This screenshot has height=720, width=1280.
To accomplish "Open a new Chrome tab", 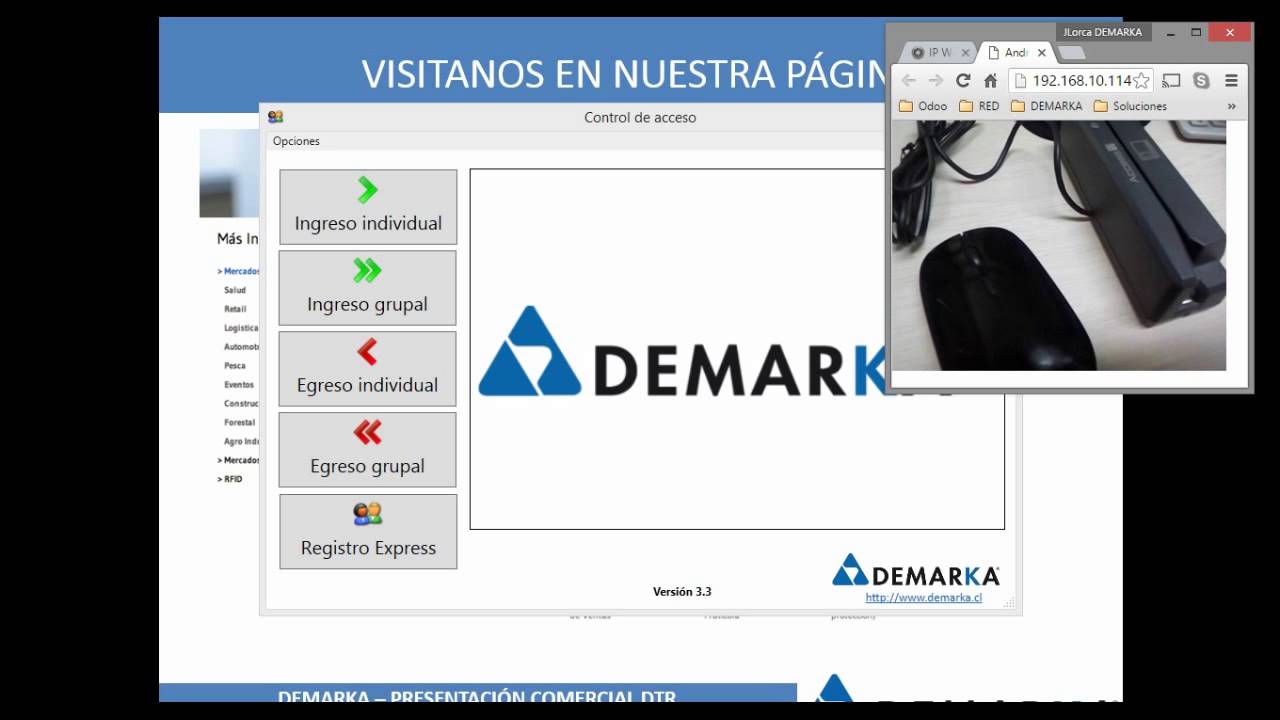I will [x=1071, y=53].
